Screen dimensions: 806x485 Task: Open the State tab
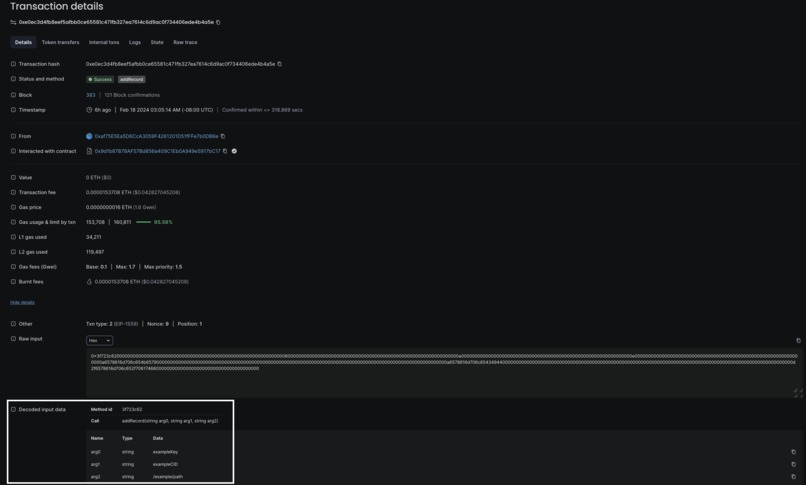[x=157, y=42]
